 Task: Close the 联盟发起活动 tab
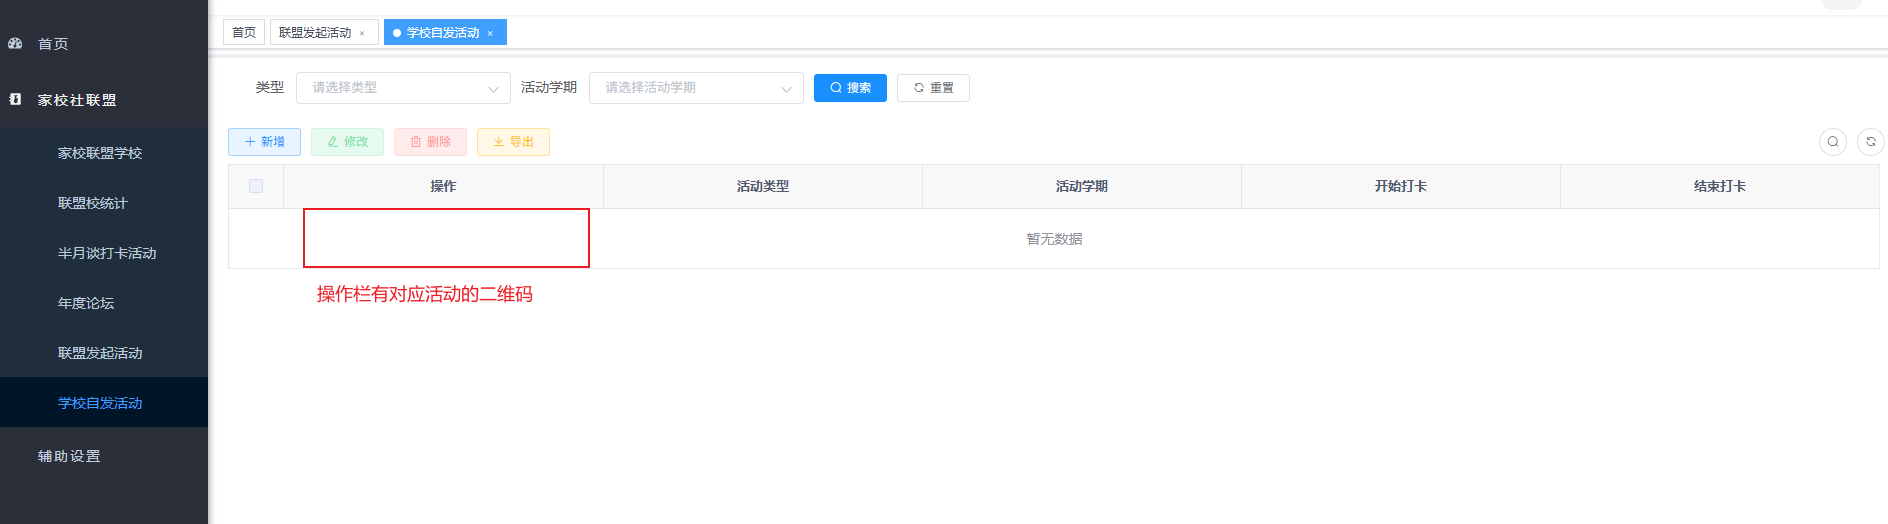tap(362, 33)
